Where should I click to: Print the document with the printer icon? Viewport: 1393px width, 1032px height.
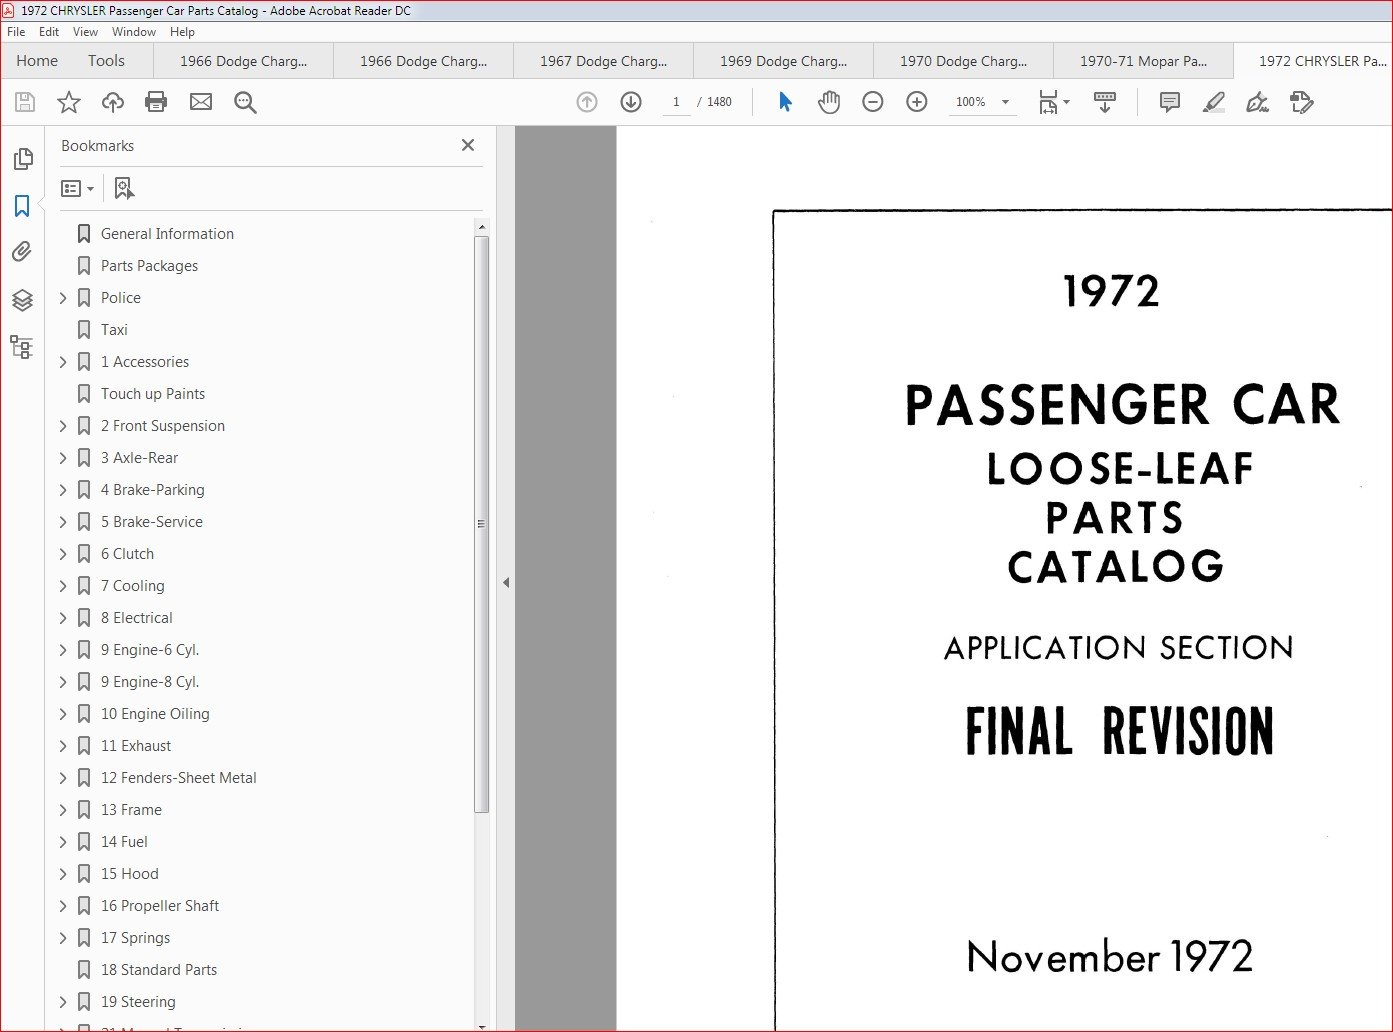click(156, 102)
